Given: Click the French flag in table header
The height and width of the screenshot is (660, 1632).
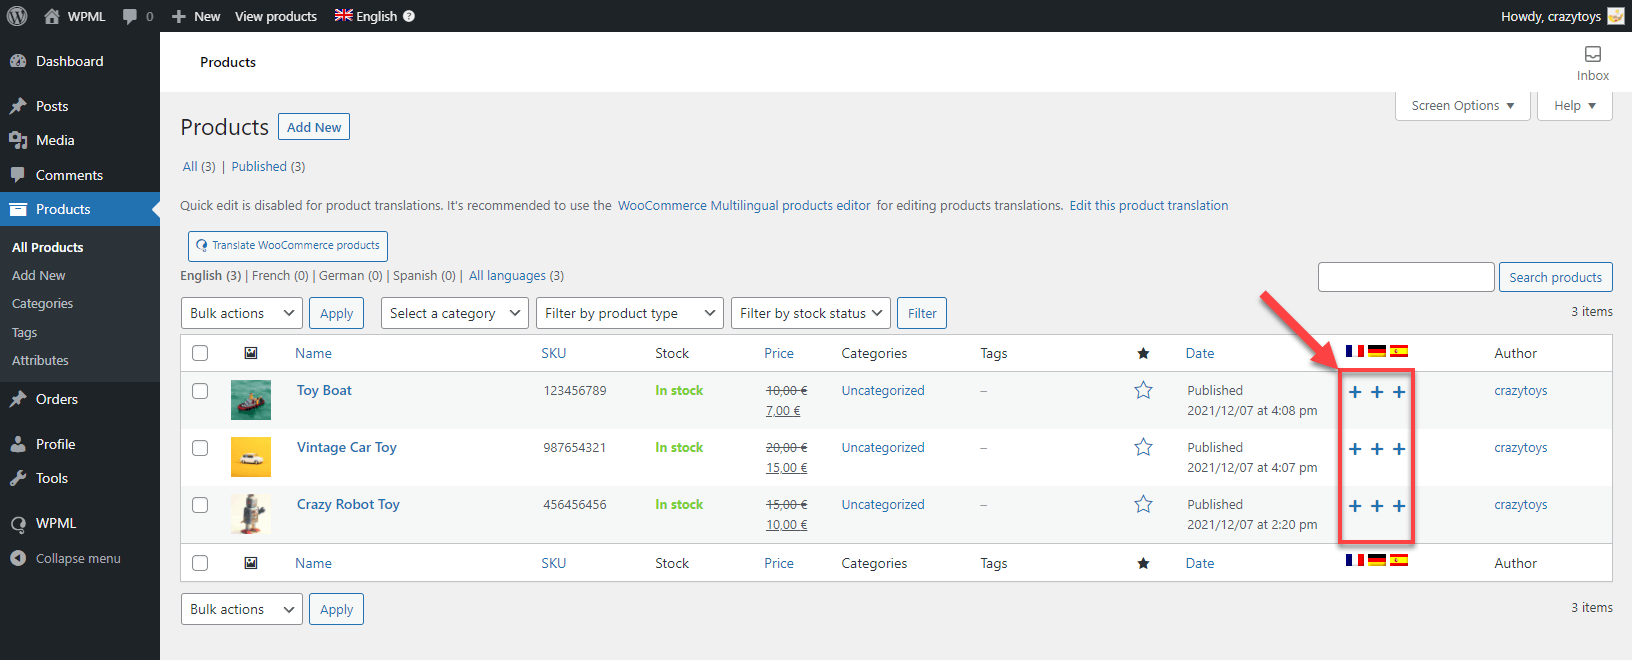Looking at the screenshot, I should click(1355, 351).
